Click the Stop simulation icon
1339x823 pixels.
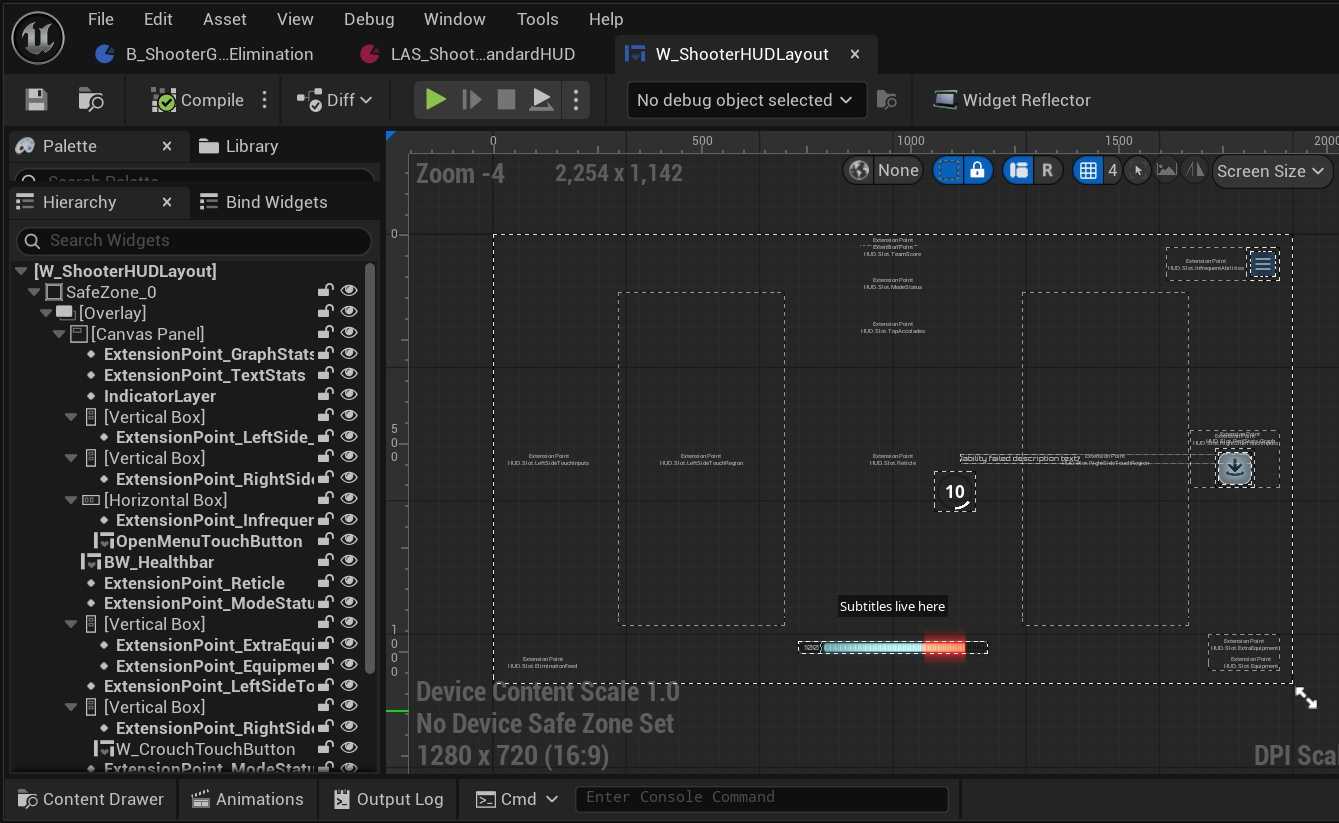[506, 100]
